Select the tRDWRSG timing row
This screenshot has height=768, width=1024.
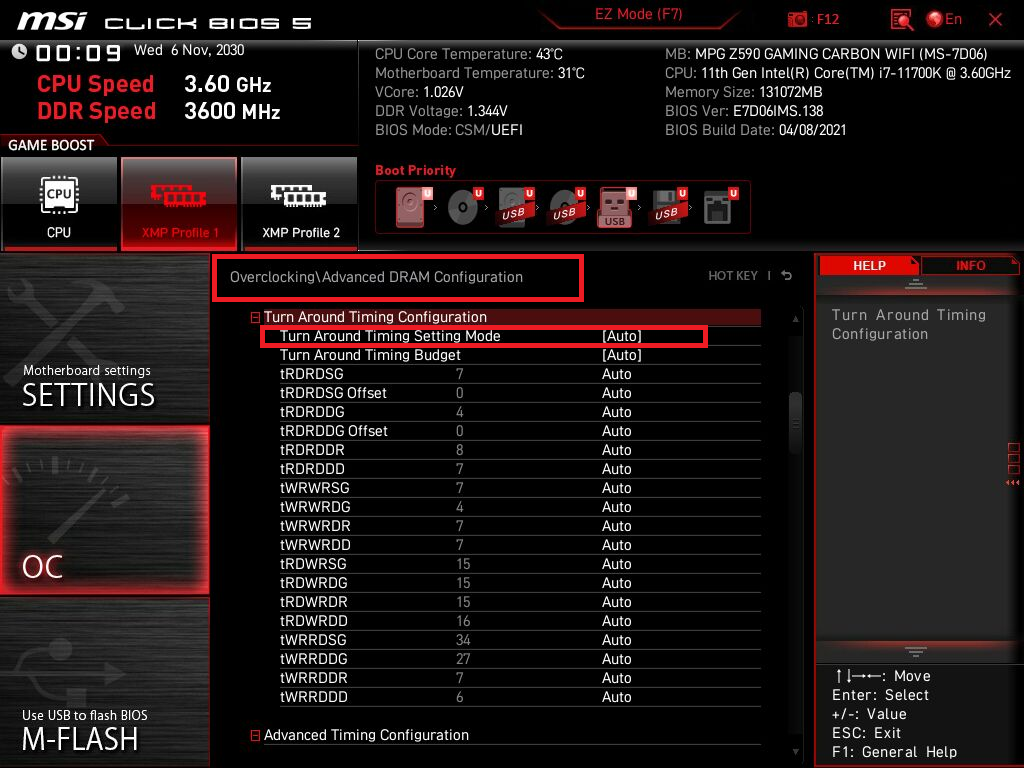coord(520,564)
